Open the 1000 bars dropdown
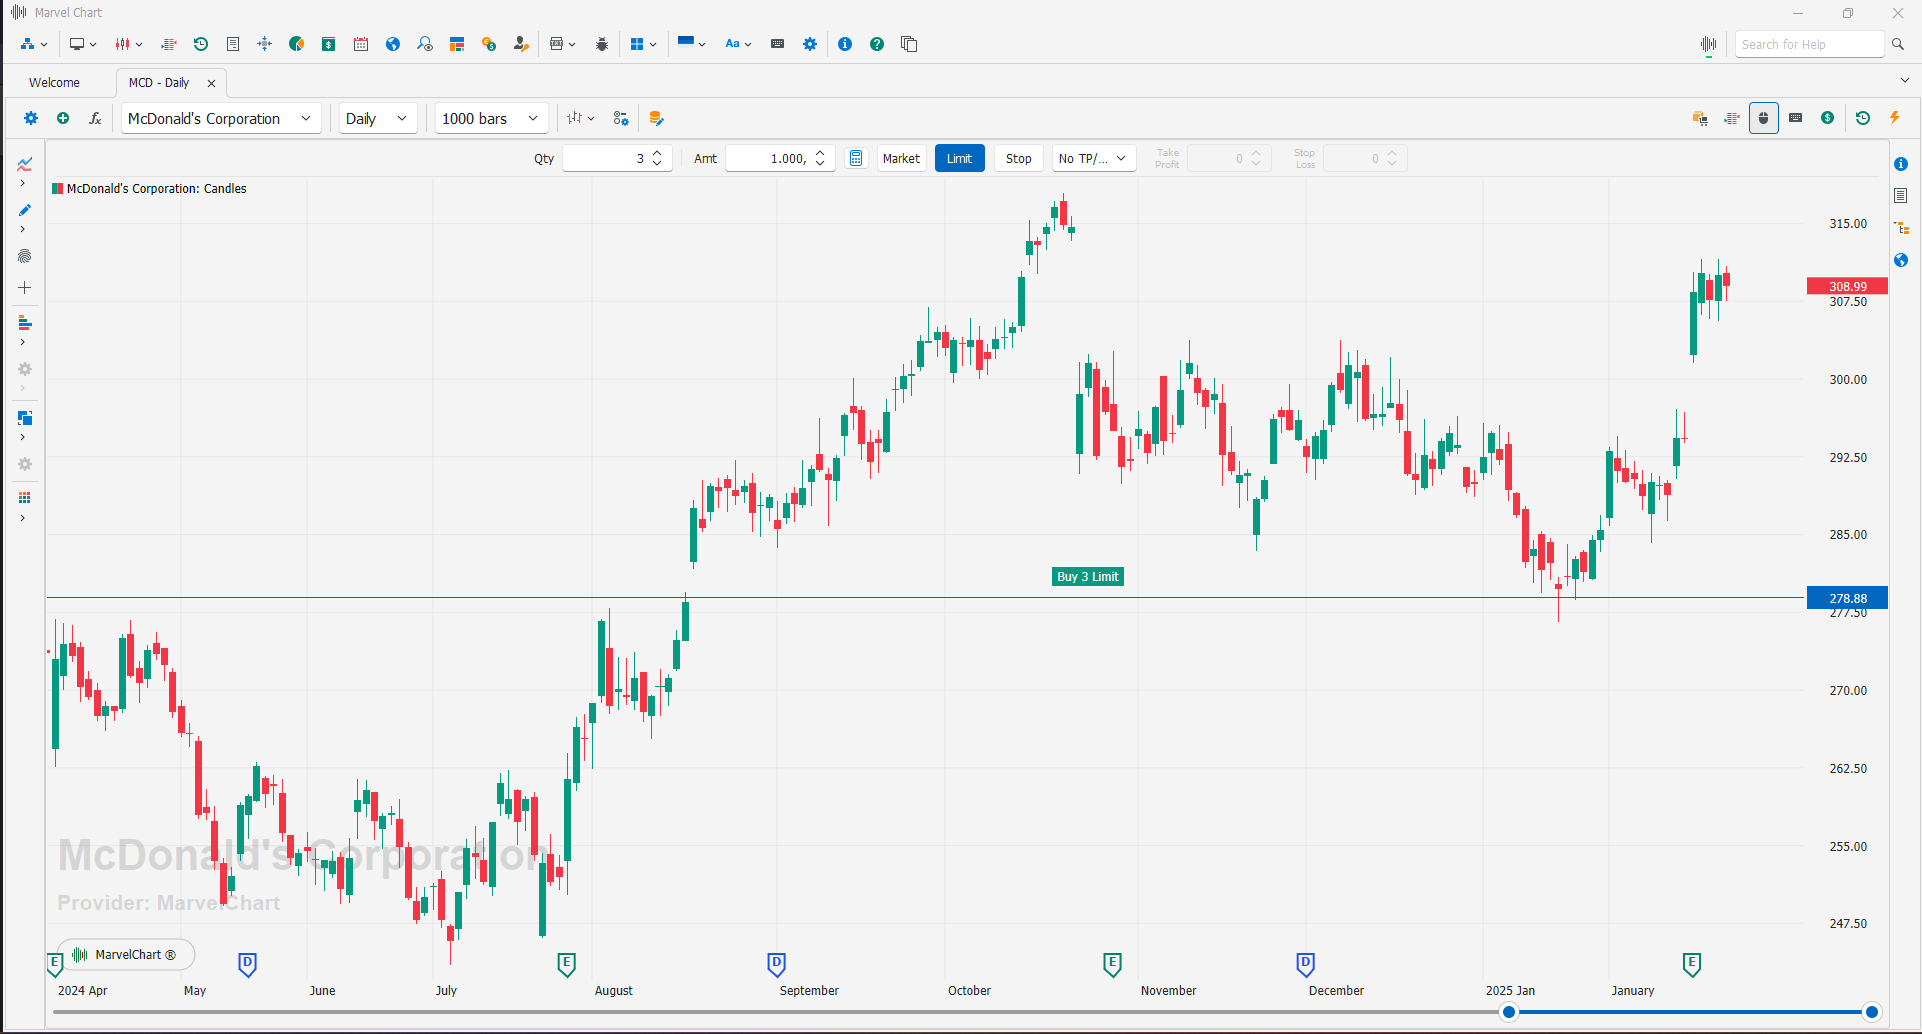 (x=491, y=118)
